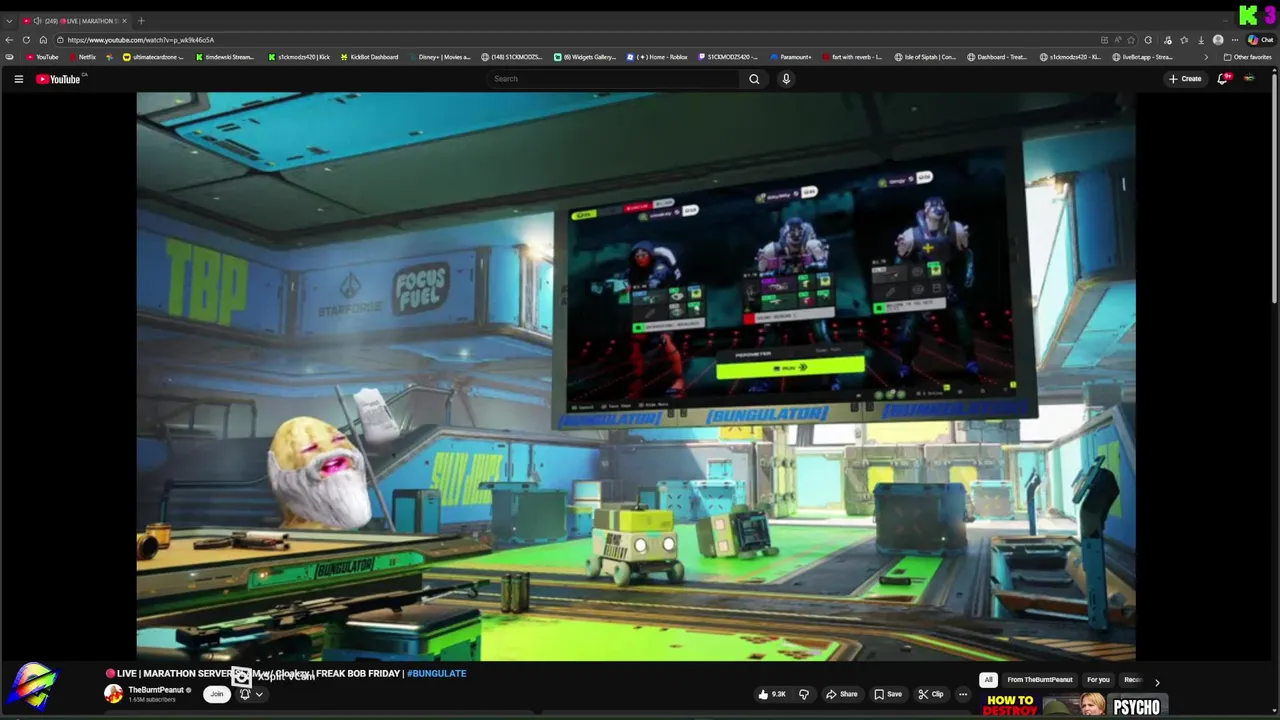
Task: Open the KickBot Dashboard bookmark
Action: coord(370,57)
